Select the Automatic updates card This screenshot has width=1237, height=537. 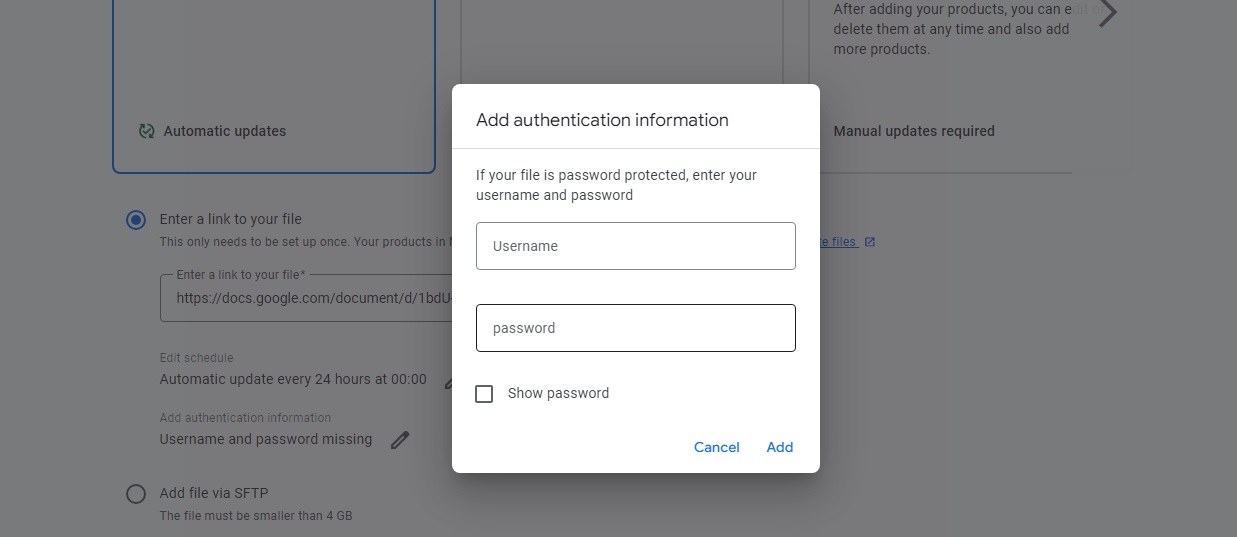tap(274, 85)
